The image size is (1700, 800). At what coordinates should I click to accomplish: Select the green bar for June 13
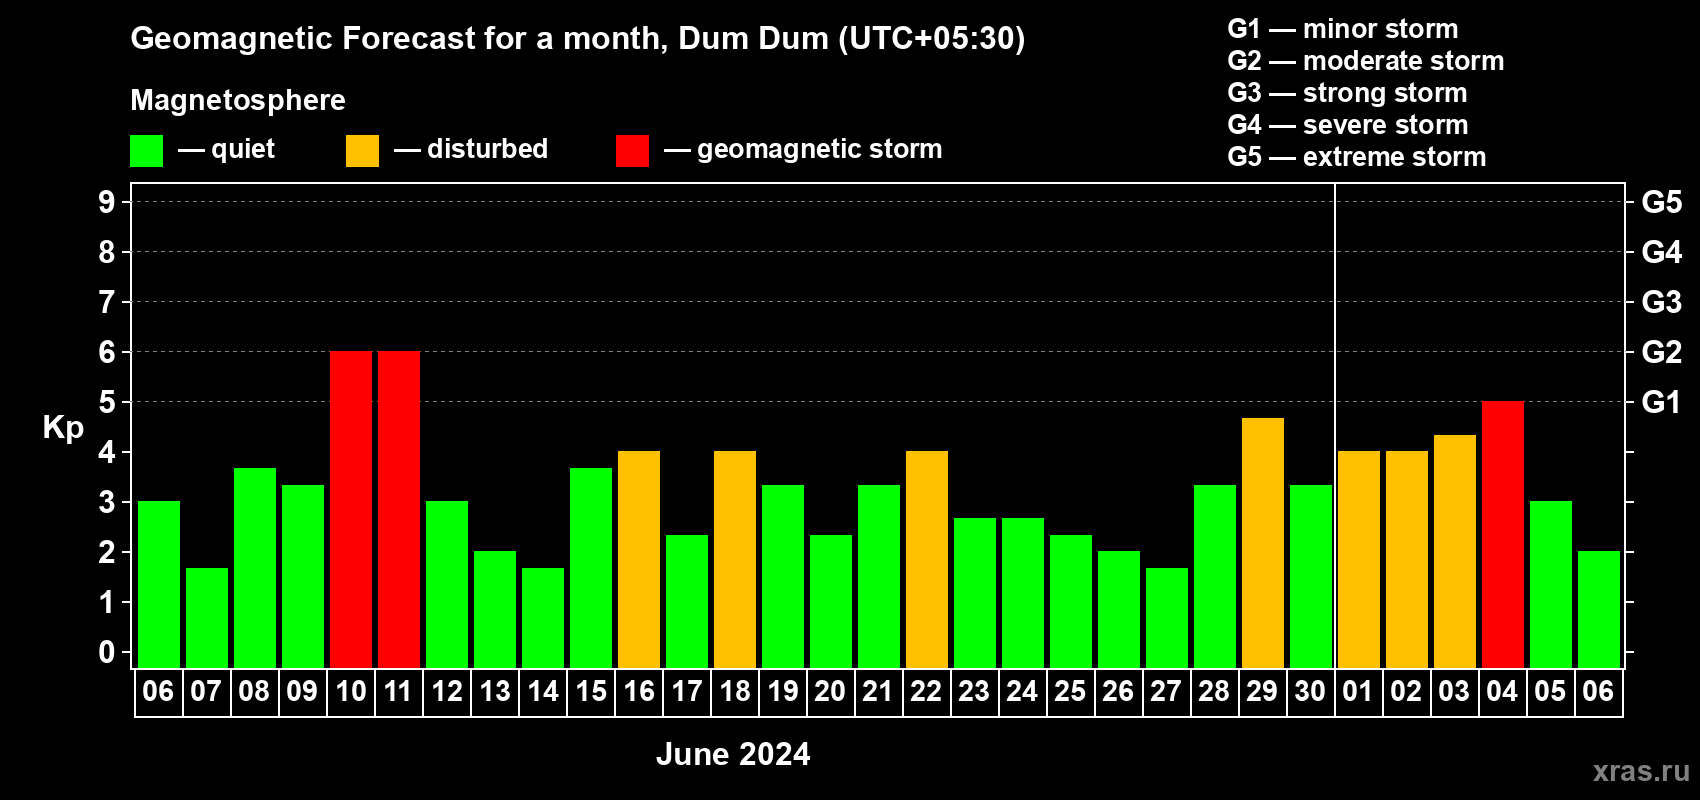[x=495, y=610]
